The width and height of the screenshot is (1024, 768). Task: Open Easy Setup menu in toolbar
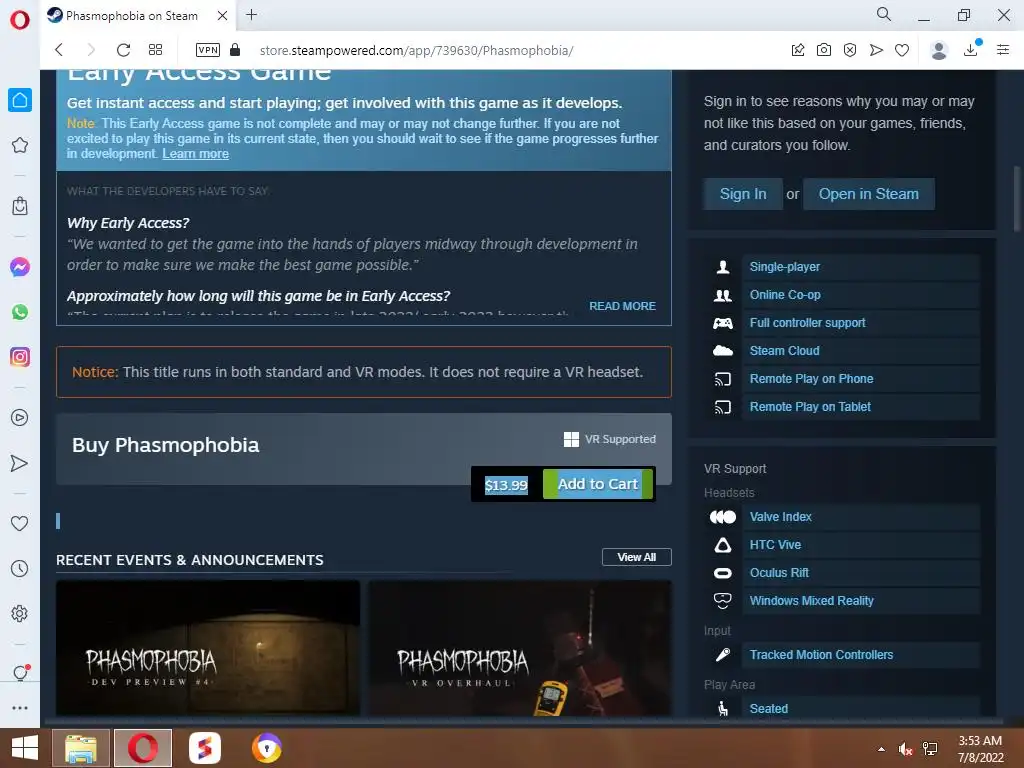click(x=1003, y=50)
